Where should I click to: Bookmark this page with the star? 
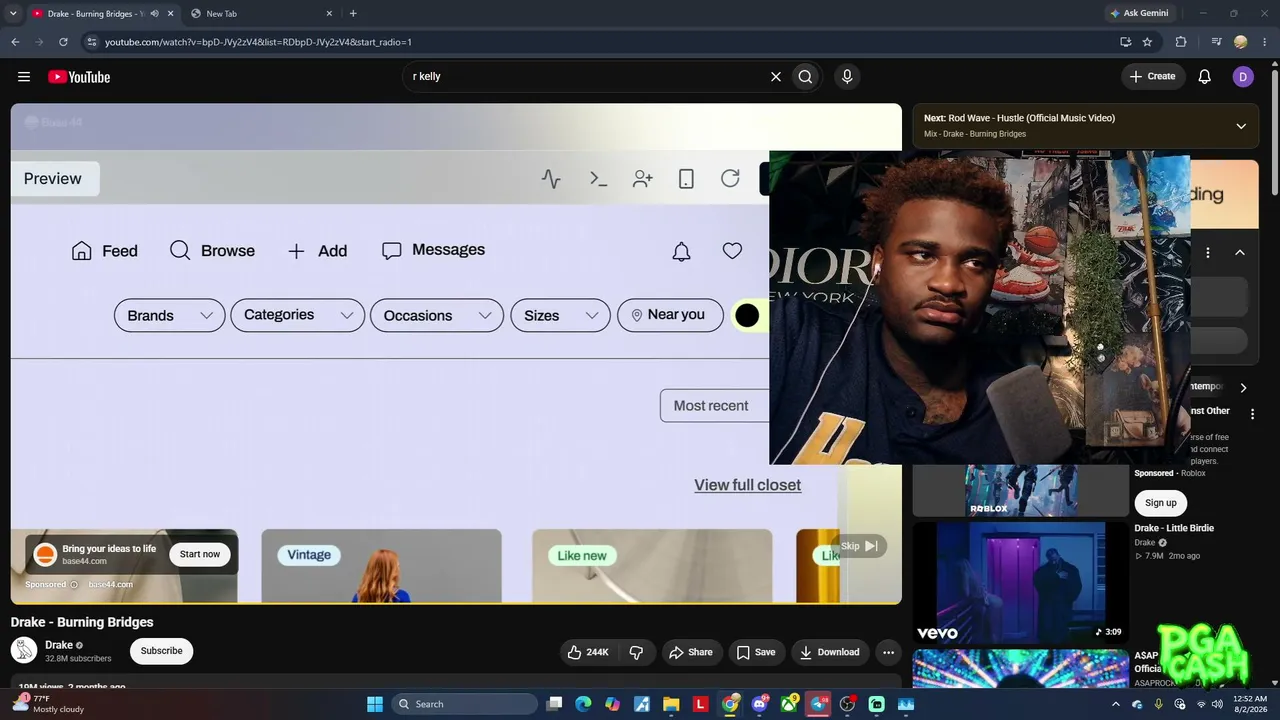click(1147, 42)
